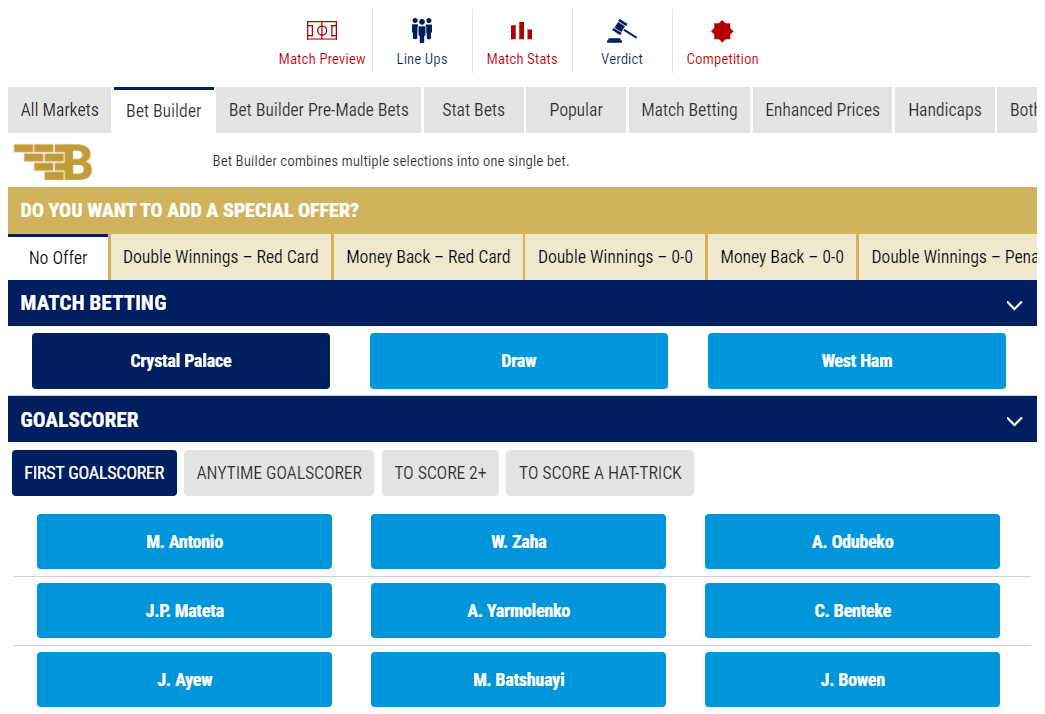Pick M. Antonio as goalscorer
The image size is (1045, 714).
(184, 541)
